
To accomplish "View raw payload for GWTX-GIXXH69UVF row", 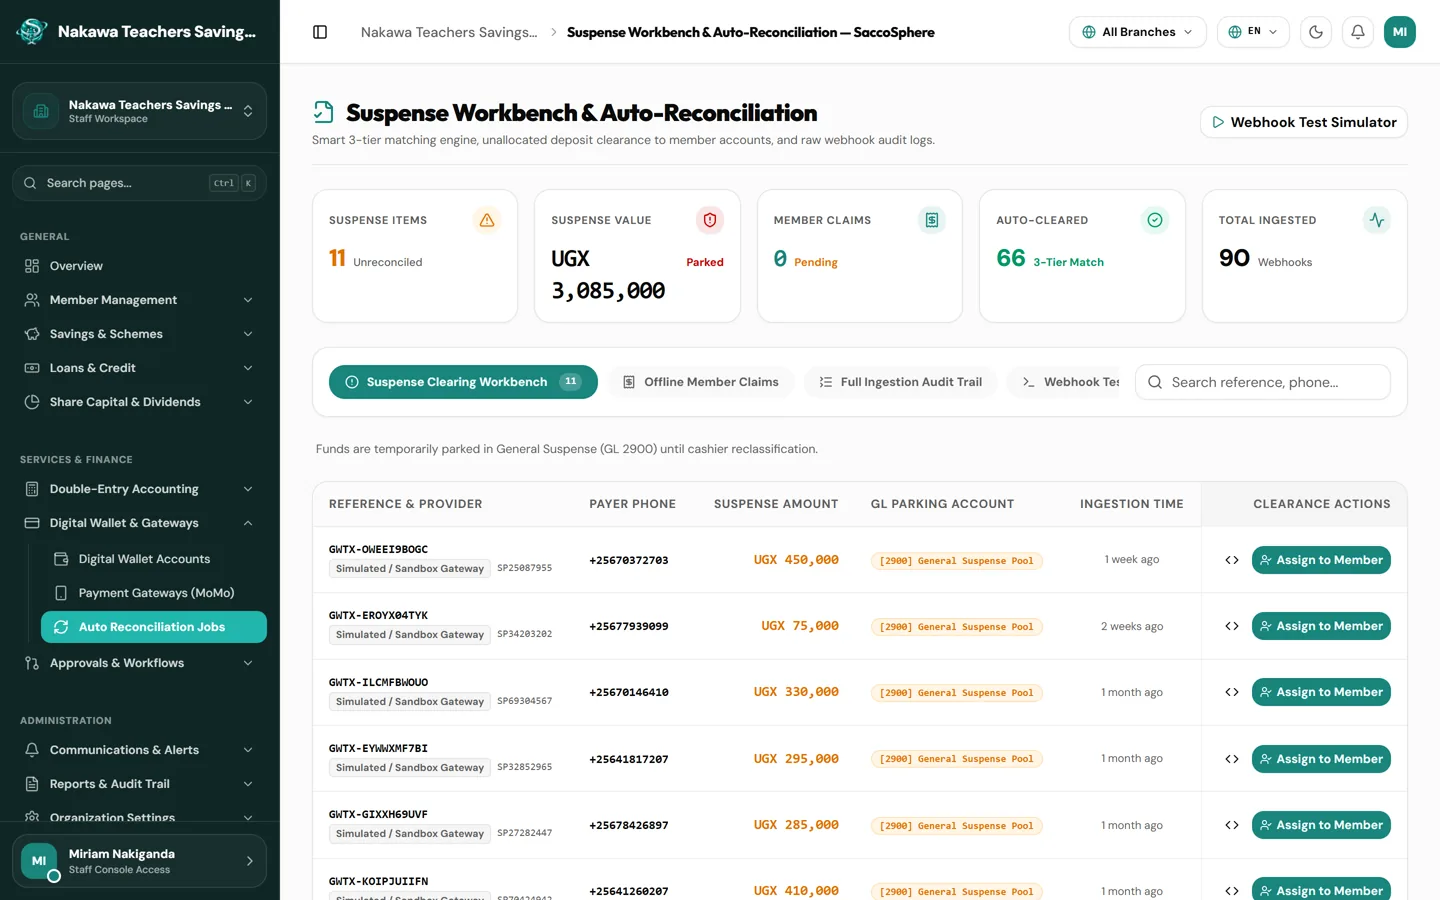I will pos(1232,825).
